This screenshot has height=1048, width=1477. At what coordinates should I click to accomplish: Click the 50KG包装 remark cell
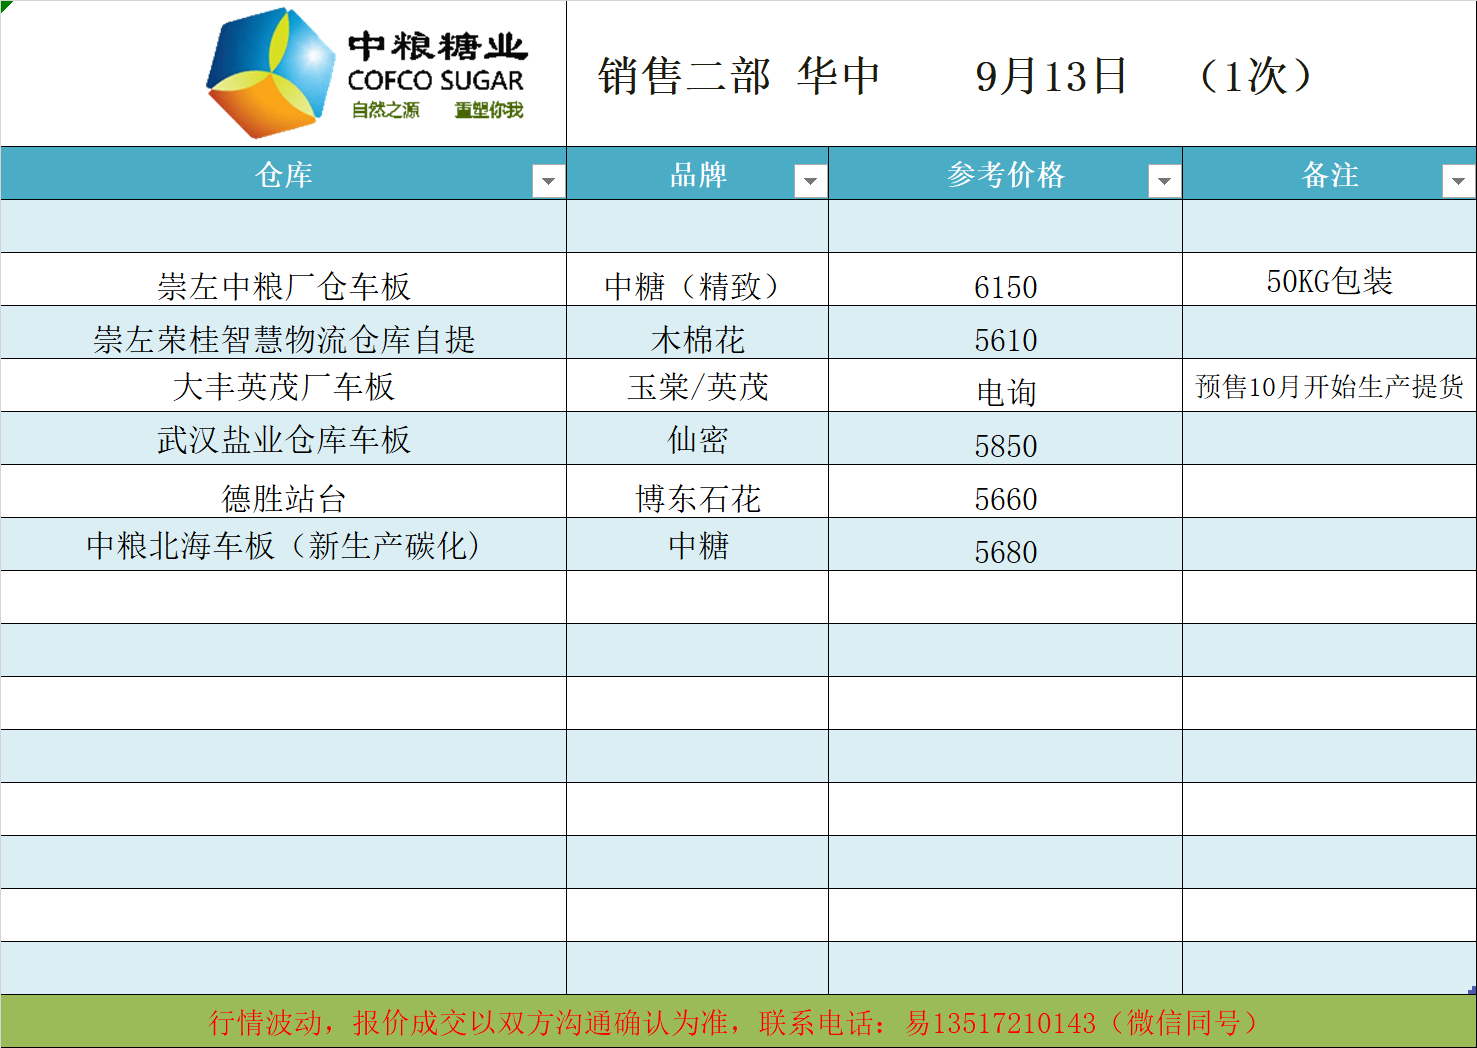(1329, 281)
